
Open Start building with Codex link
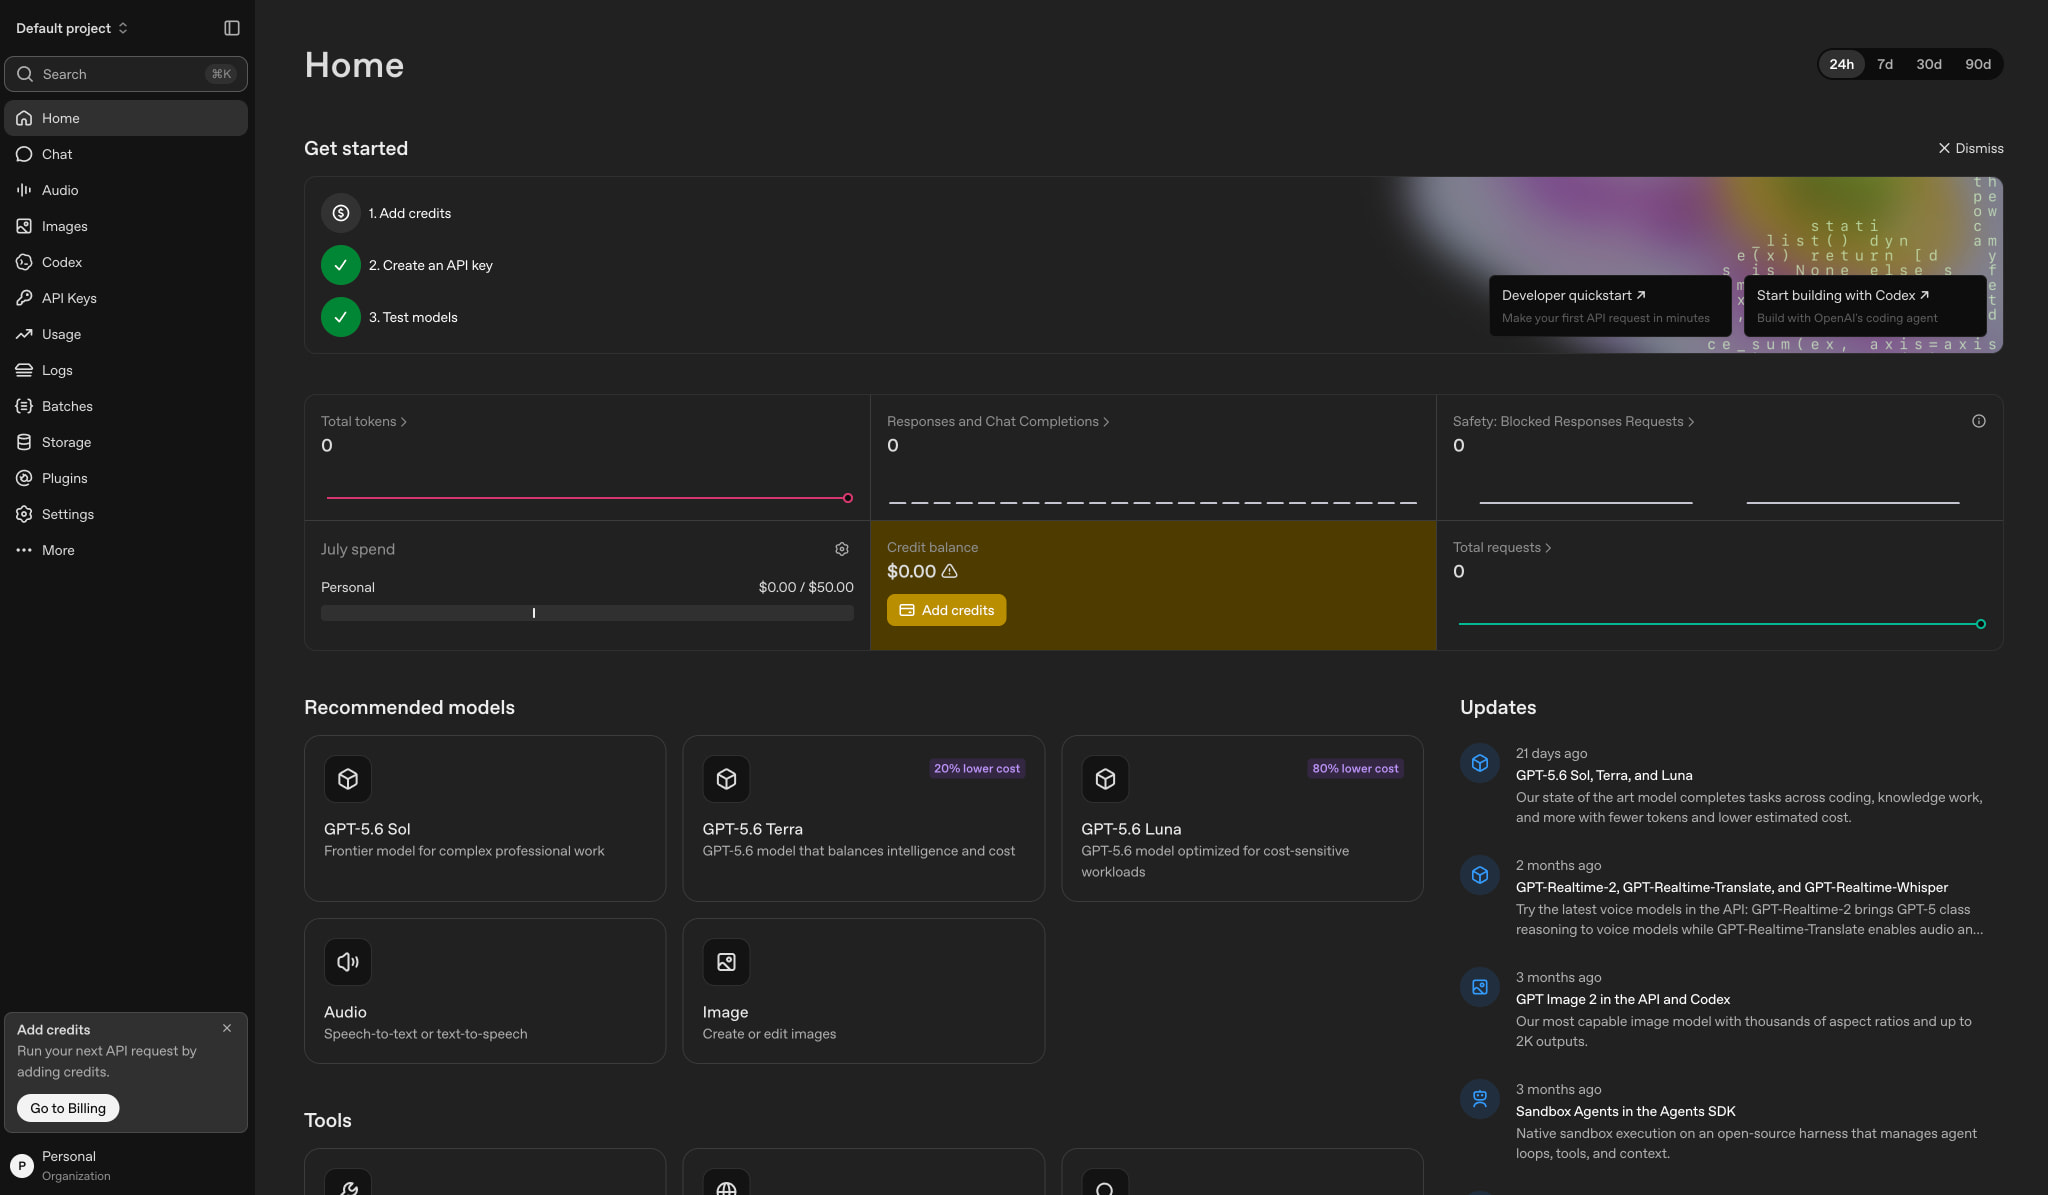coord(1865,306)
